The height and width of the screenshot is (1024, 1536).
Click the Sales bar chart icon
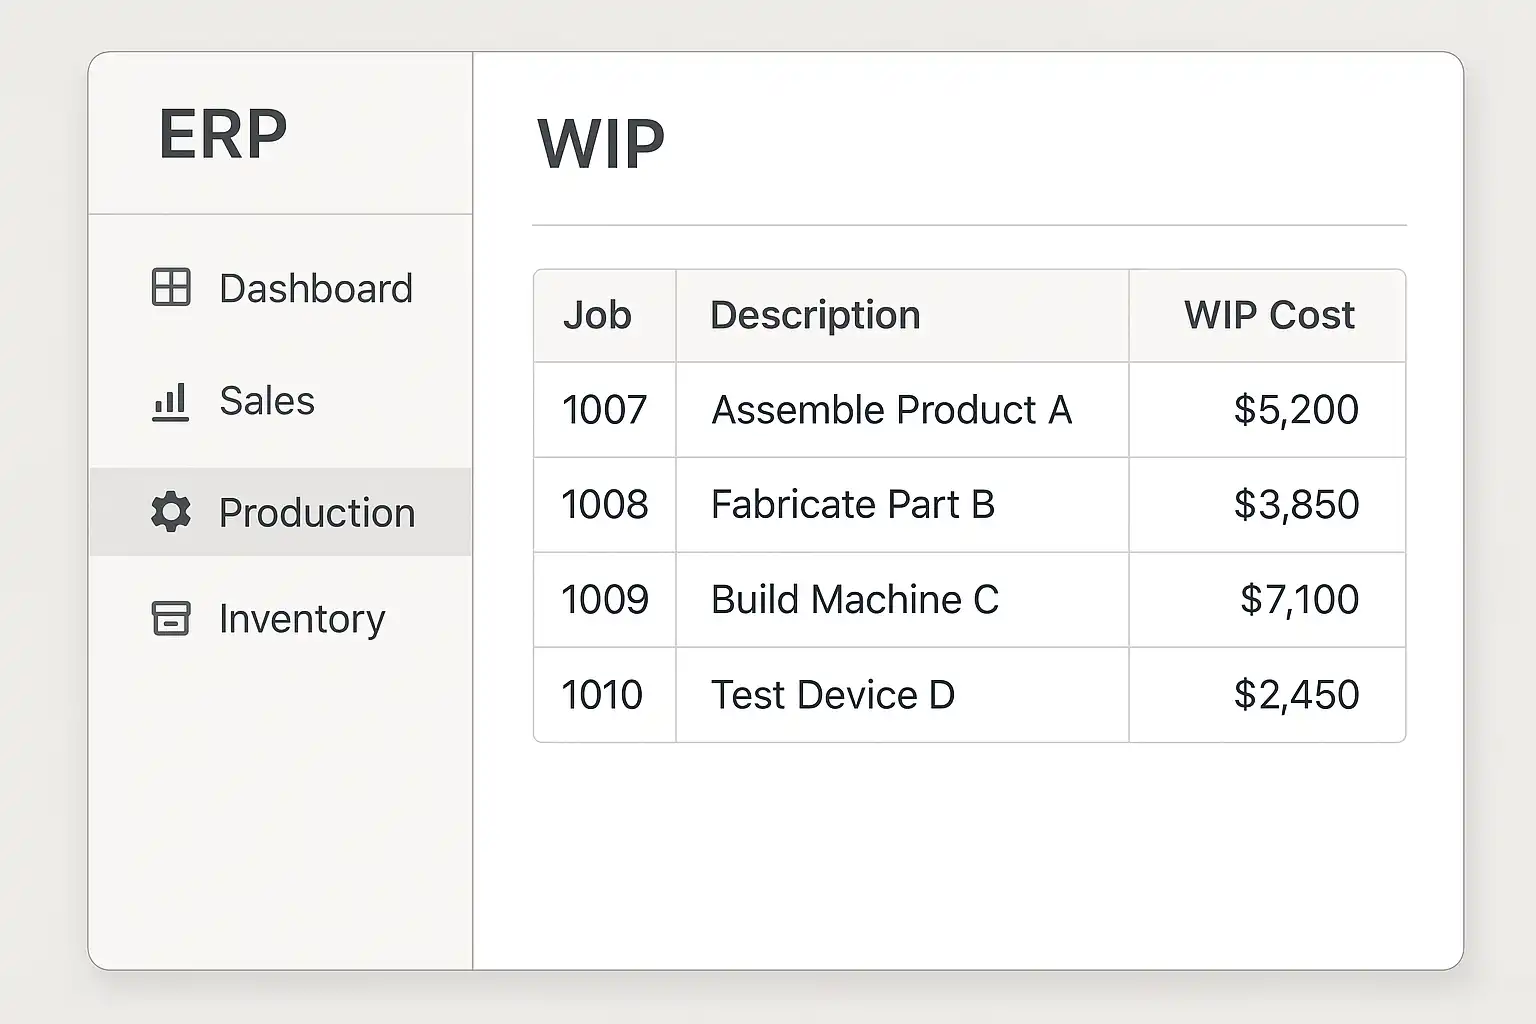pos(170,402)
